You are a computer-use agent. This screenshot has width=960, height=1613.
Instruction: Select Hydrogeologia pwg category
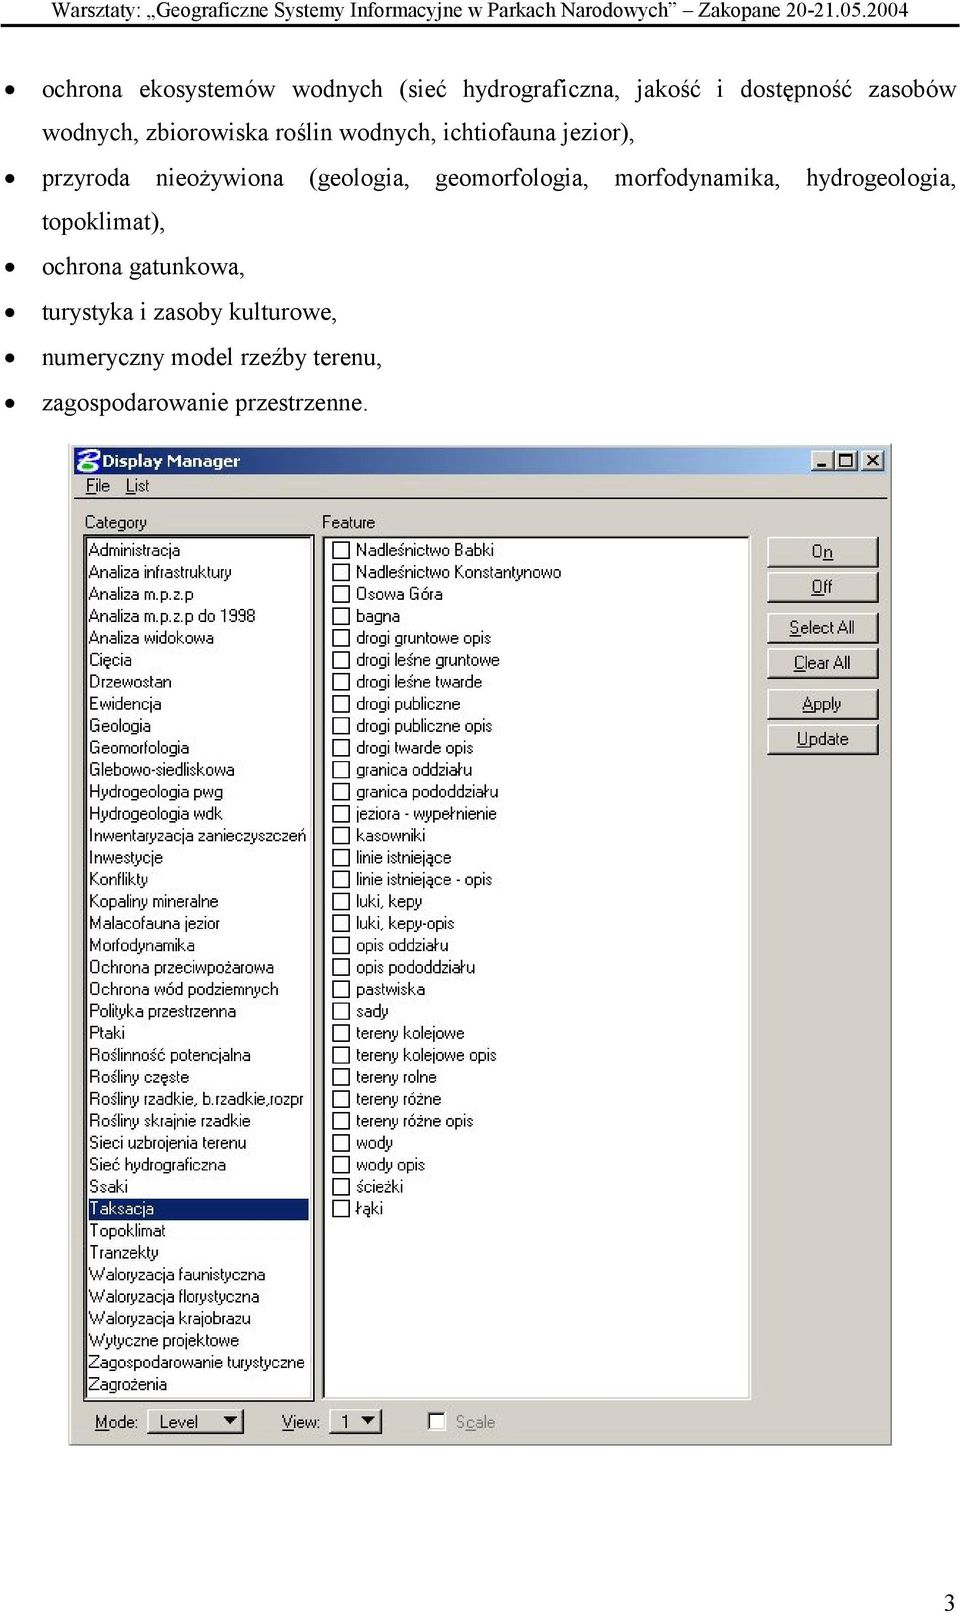click(x=156, y=792)
